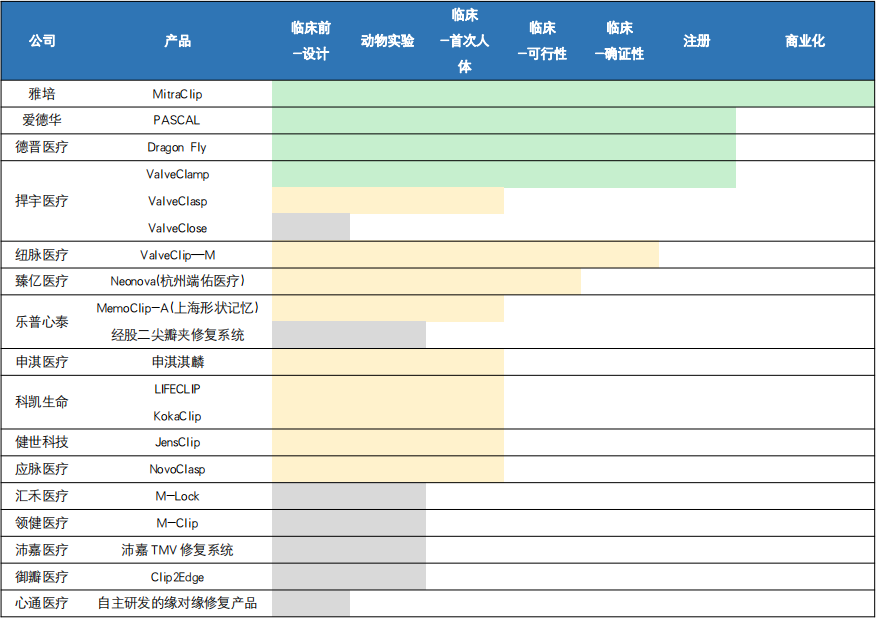This screenshot has width=877, height=619.
Task: Select the 临床前-设计 header cell
Action: point(311,41)
